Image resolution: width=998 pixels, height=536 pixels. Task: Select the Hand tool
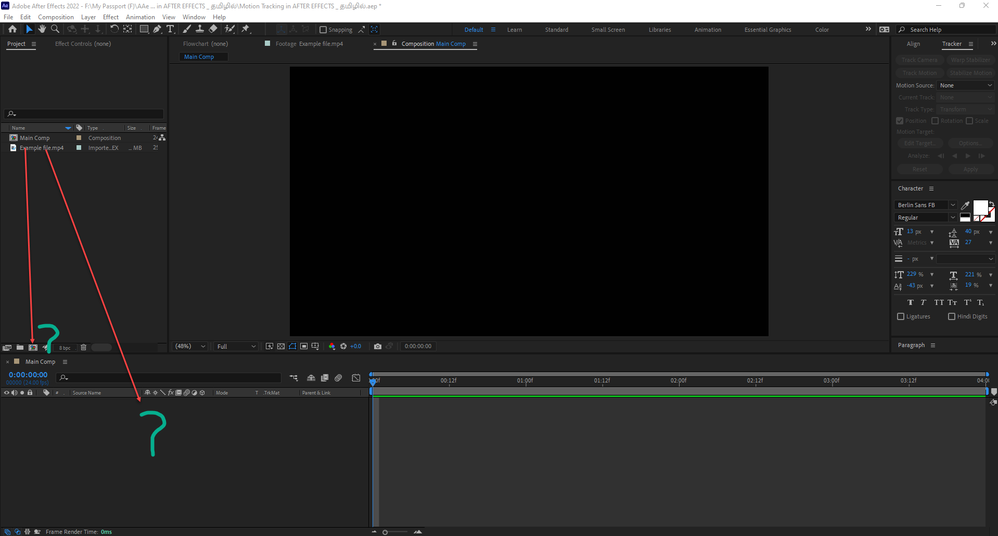(42, 29)
